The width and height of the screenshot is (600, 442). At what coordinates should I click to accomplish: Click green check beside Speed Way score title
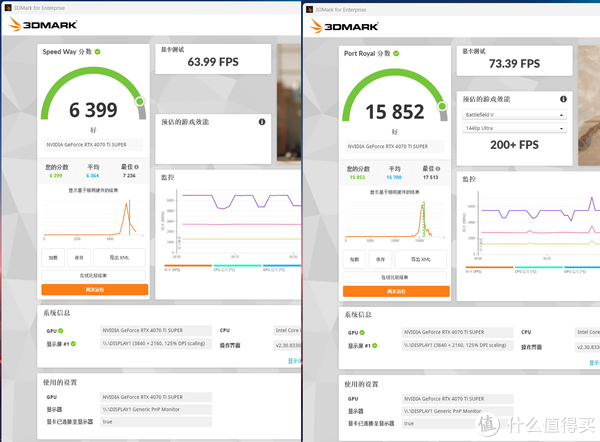coord(98,51)
